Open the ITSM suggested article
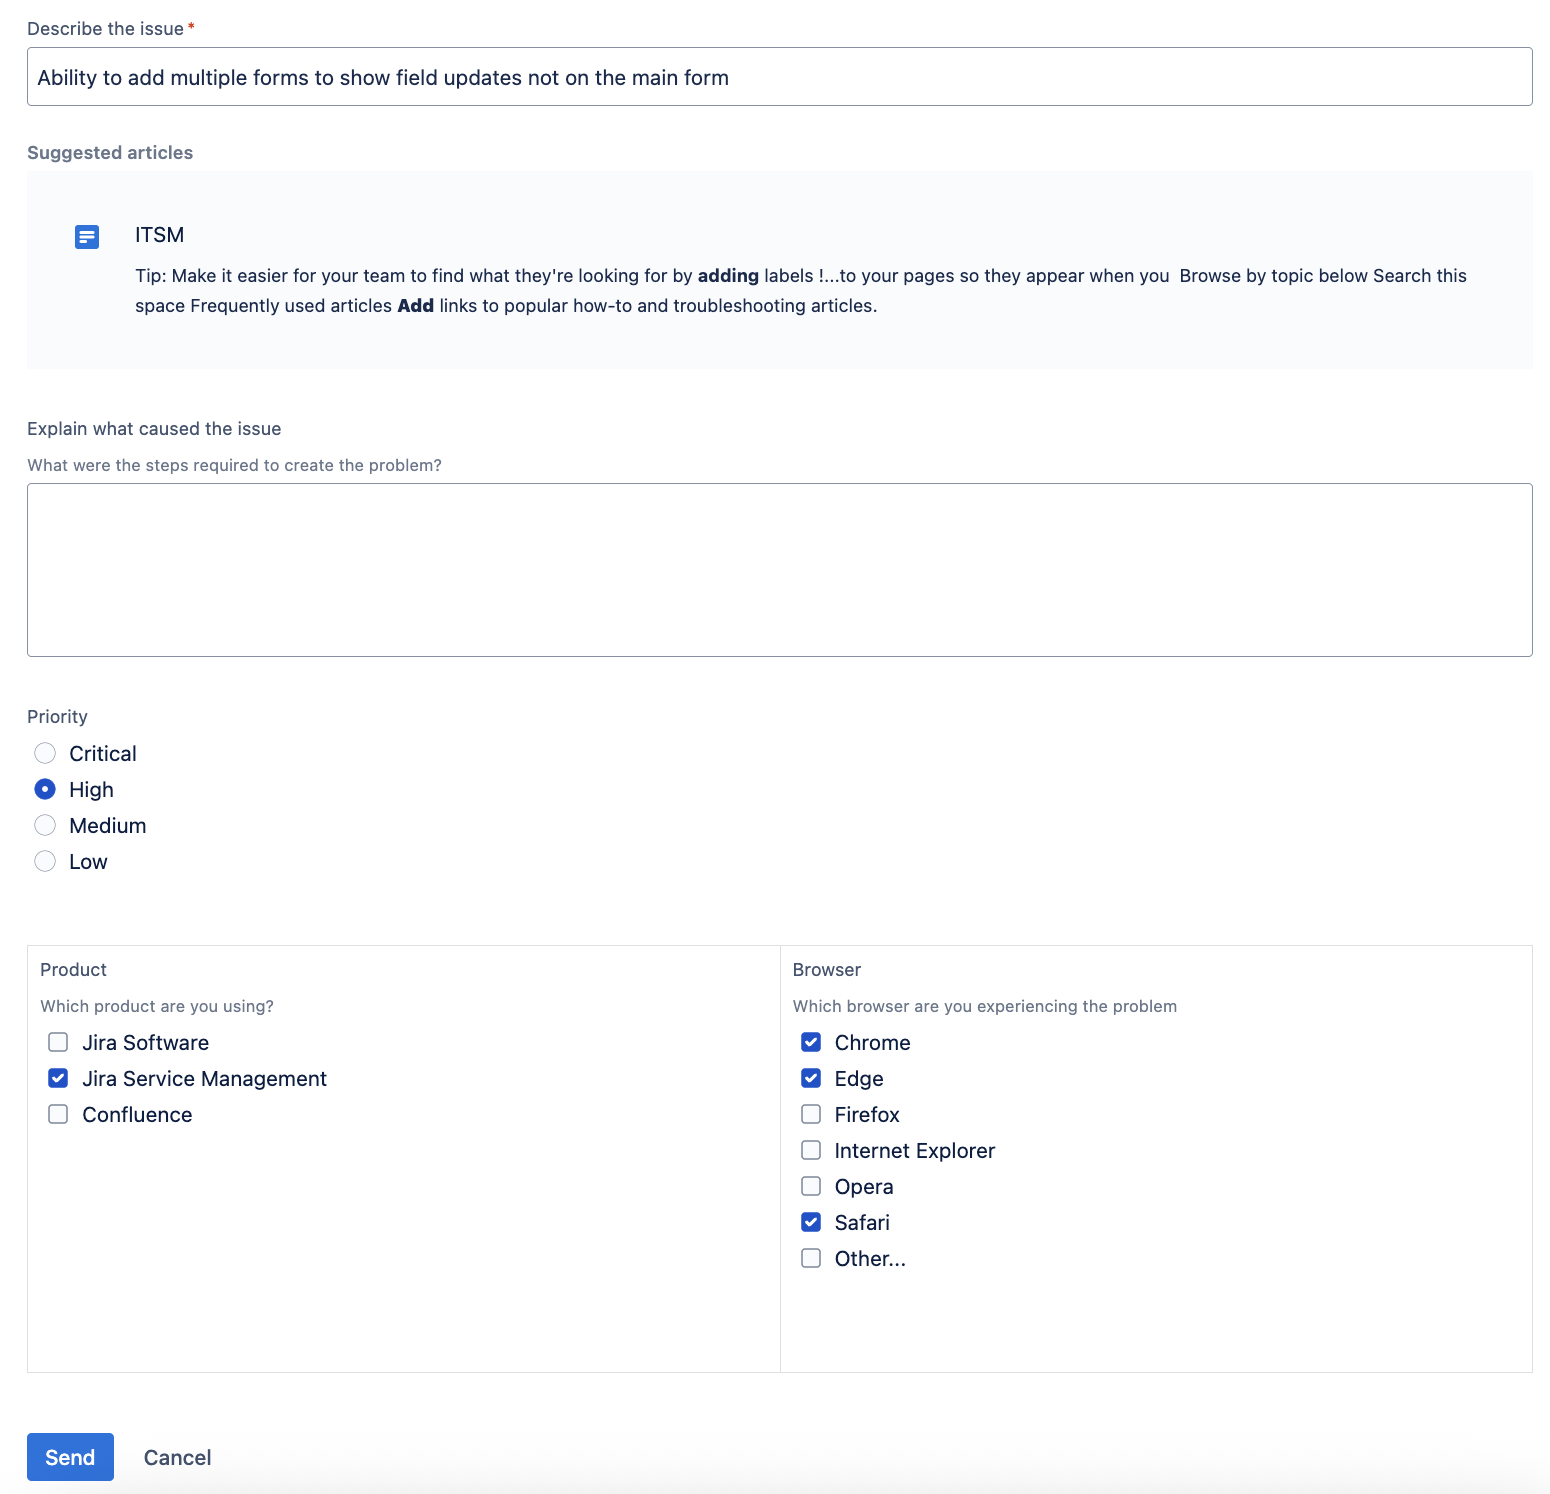This screenshot has width=1550, height=1494. click(x=160, y=235)
